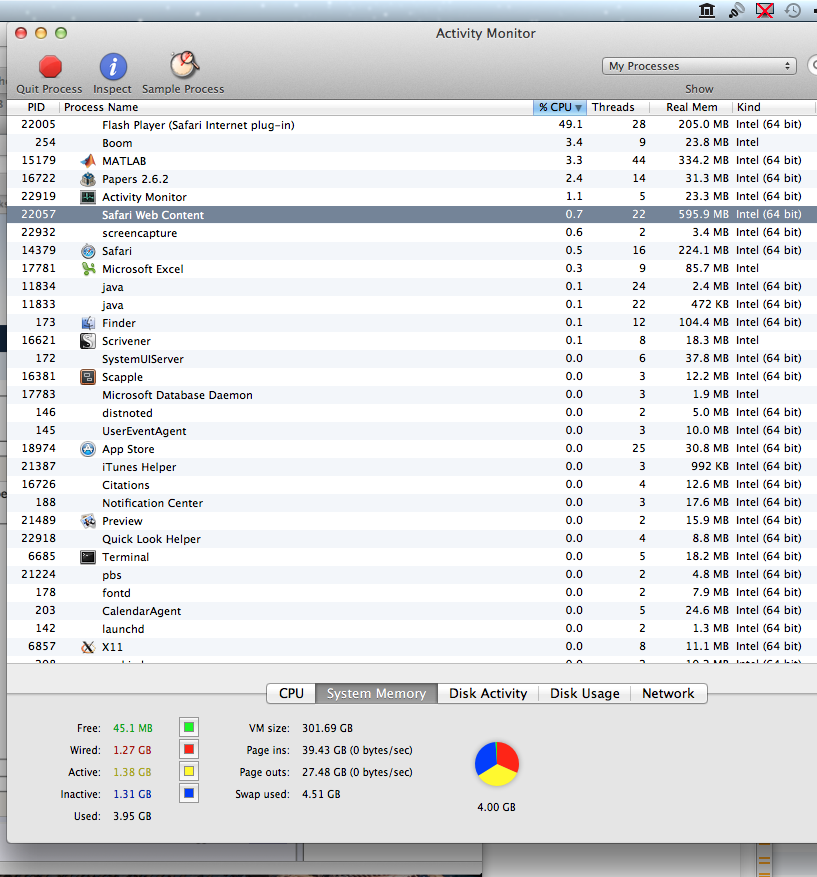Select the CalendarAgent process row
This screenshot has height=877, width=817.
point(412,611)
